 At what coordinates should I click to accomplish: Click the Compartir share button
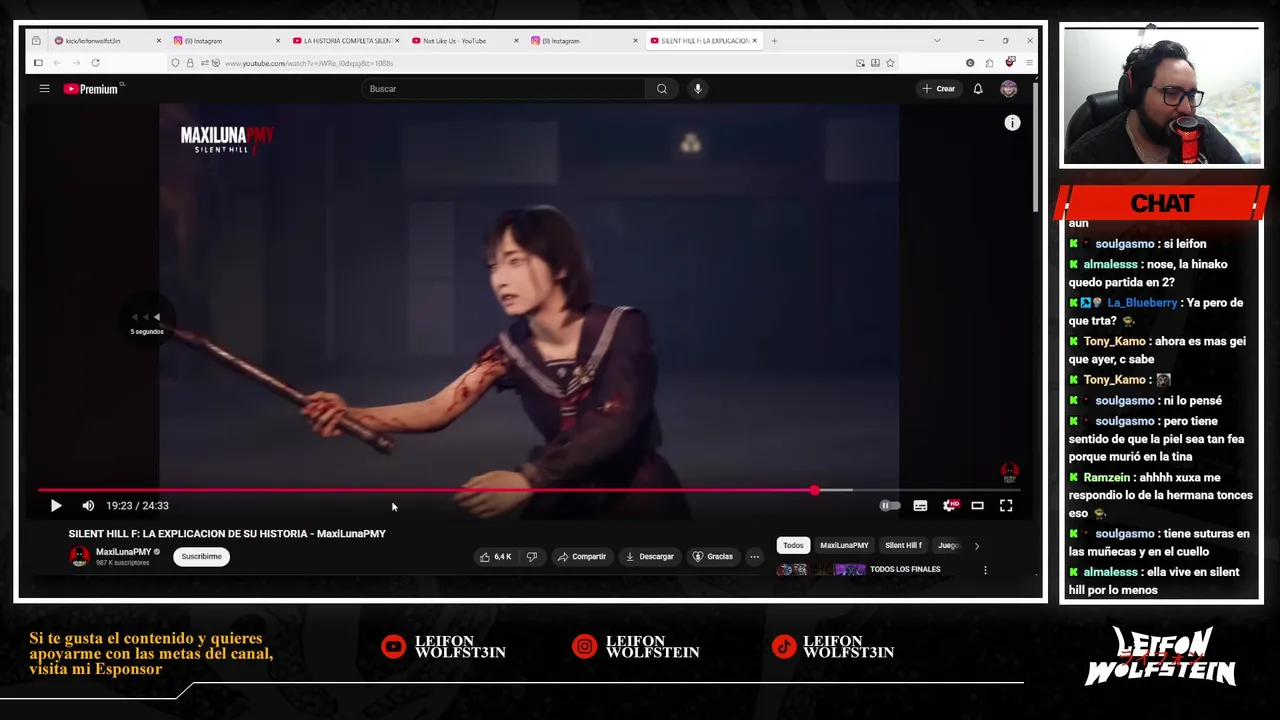point(582,557)
